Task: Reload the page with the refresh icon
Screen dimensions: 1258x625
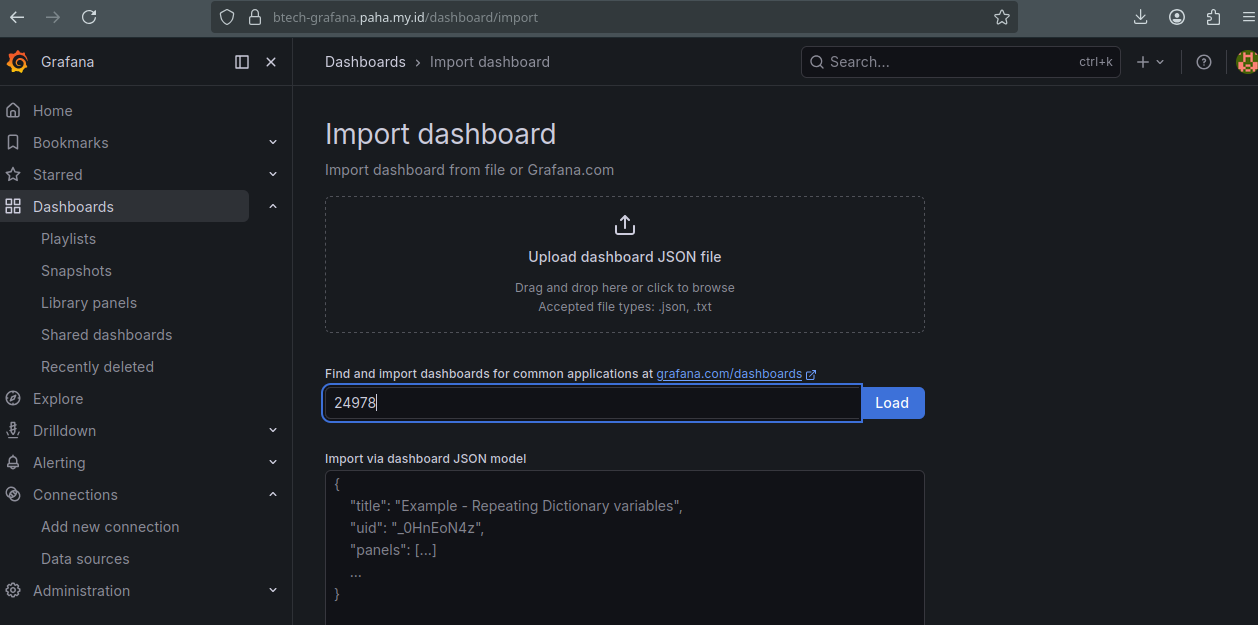Action: click(89, 17)
